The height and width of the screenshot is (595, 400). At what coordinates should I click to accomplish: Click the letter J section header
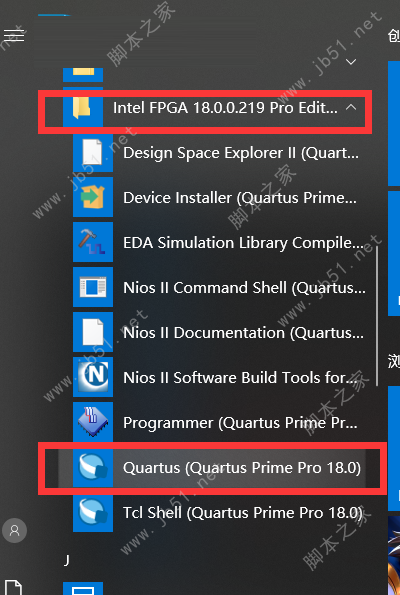pos(67,560)
